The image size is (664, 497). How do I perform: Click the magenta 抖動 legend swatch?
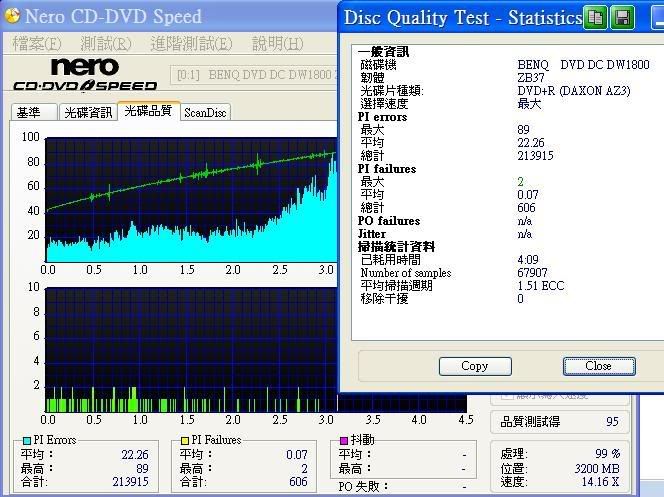(x=344, y=441)
